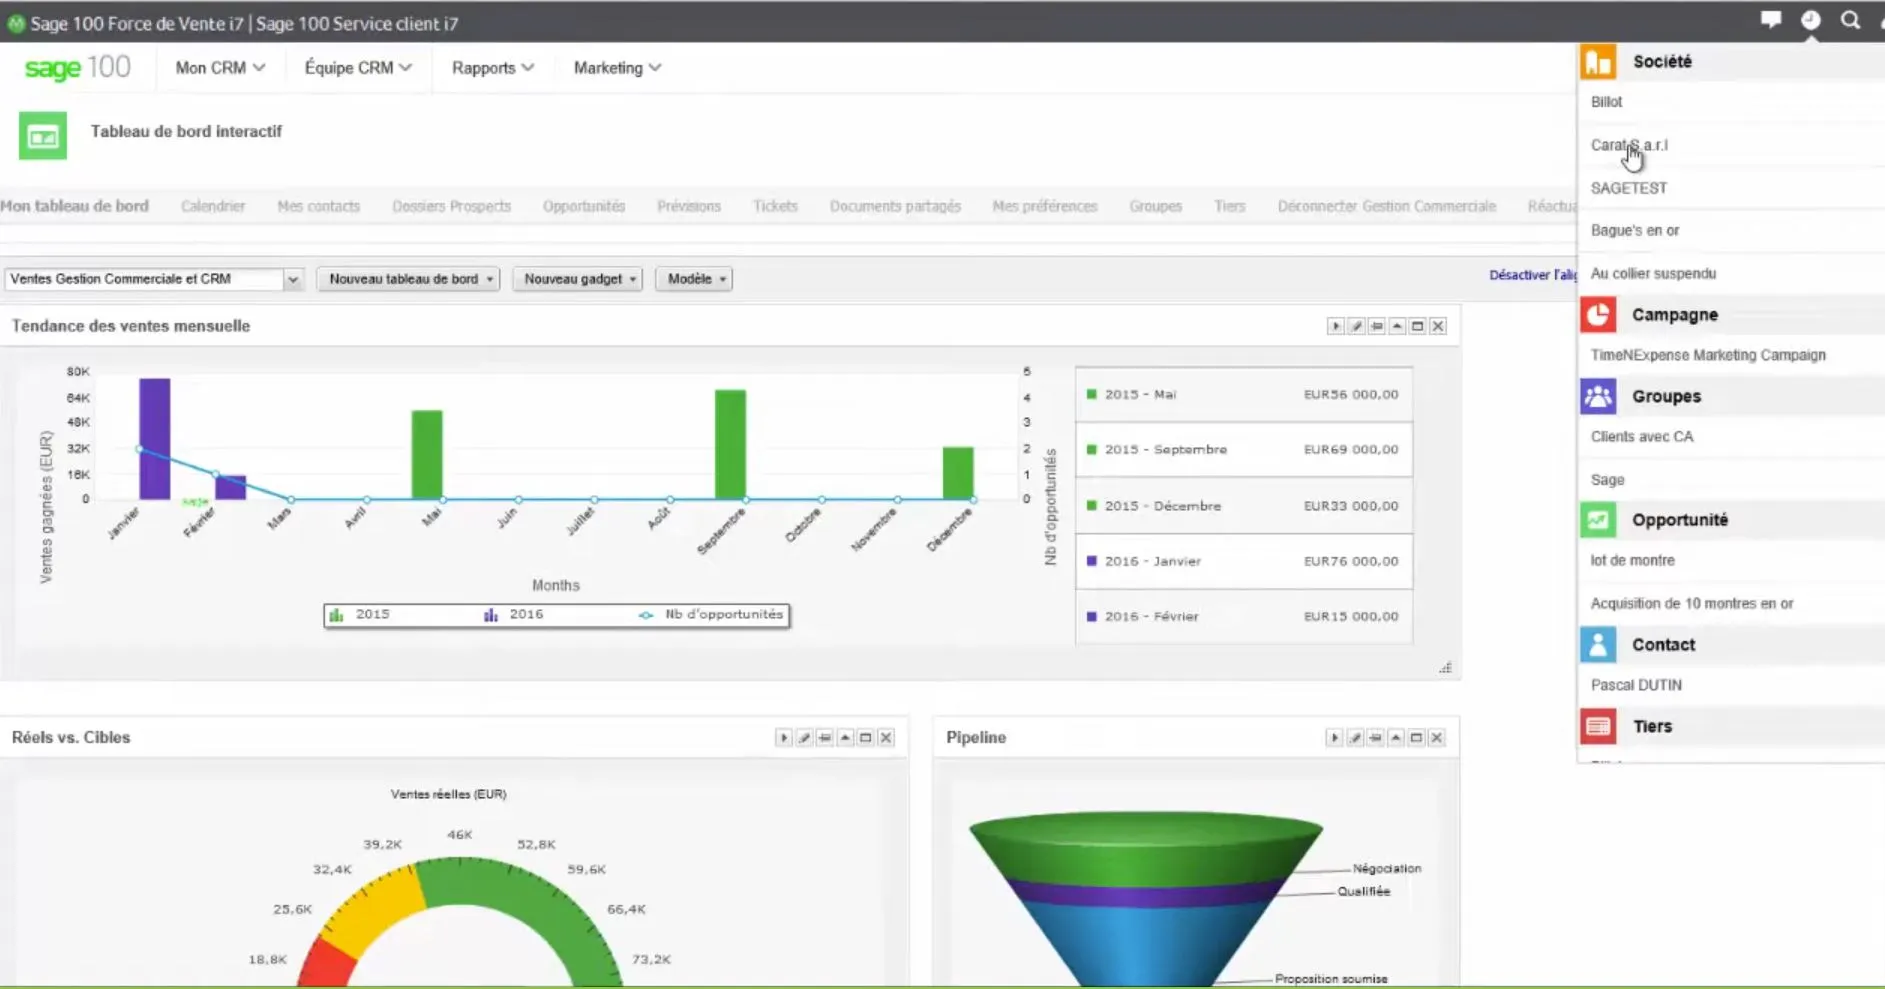Open Acquisition de 10 montres en or link
The height and width of the screenshot is (989, 1885).
(1692, 603)
